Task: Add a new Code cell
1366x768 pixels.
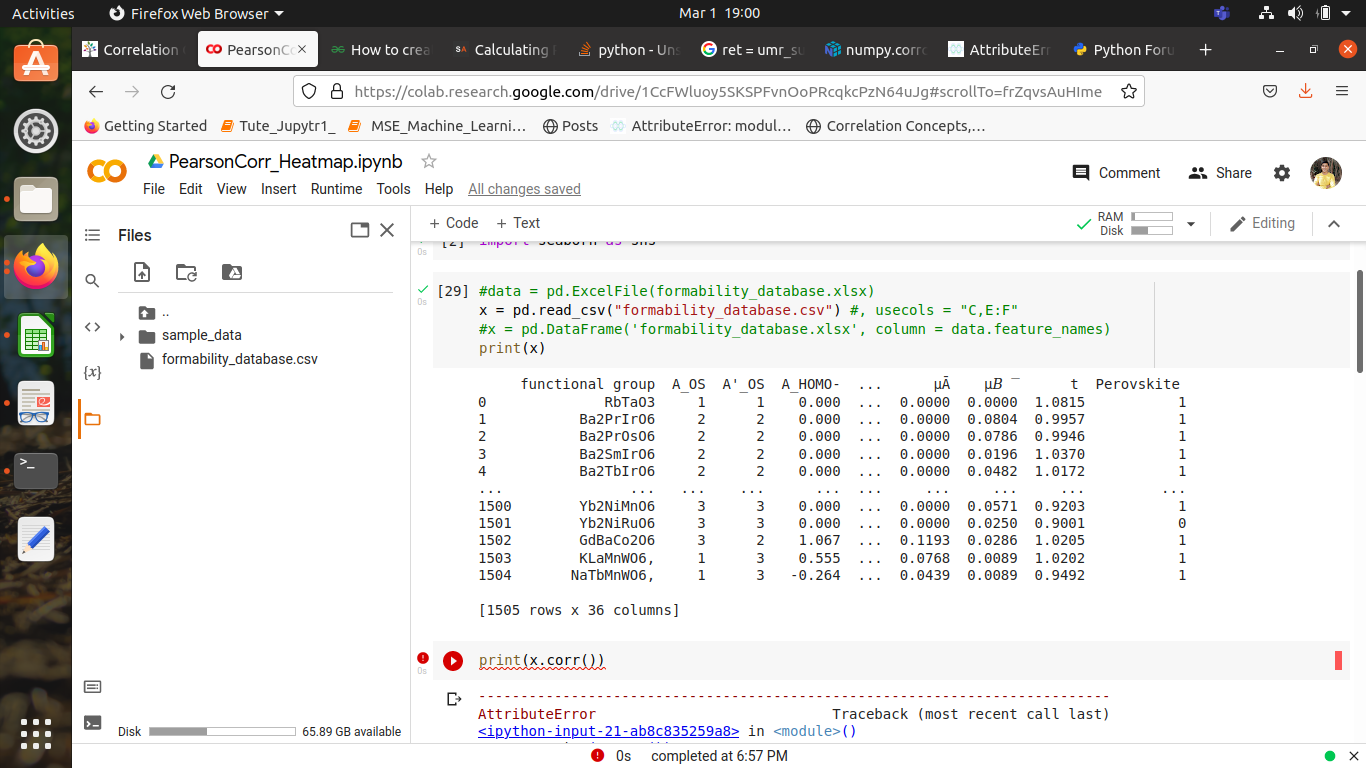Action: pos(453,223)
